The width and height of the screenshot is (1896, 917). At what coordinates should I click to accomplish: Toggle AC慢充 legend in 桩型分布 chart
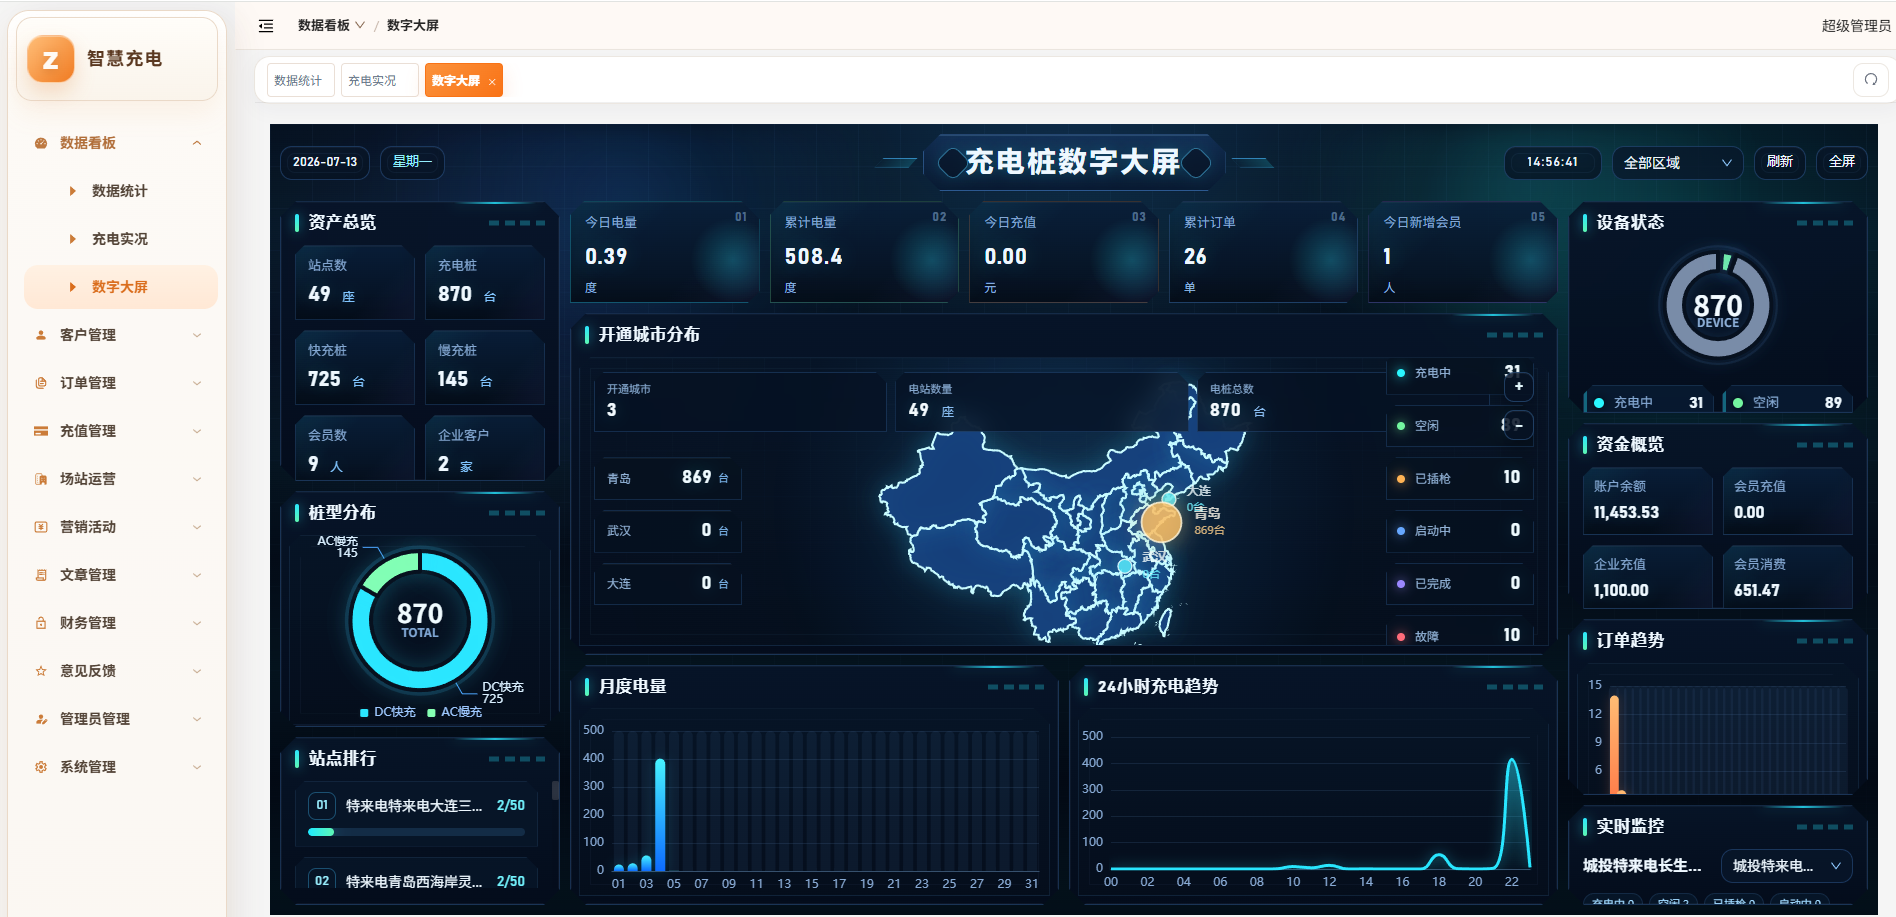pos(455,712)
